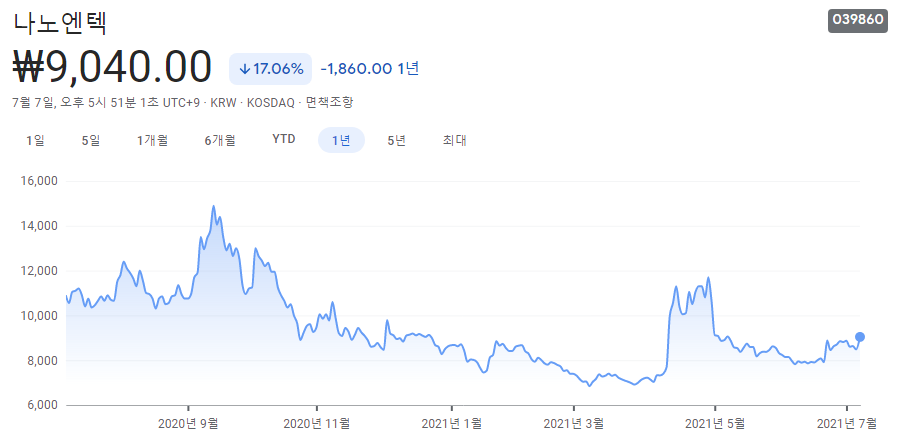Click the 16,000 y-axis label
The image size is (897, 444).
[x=39, y=181]
